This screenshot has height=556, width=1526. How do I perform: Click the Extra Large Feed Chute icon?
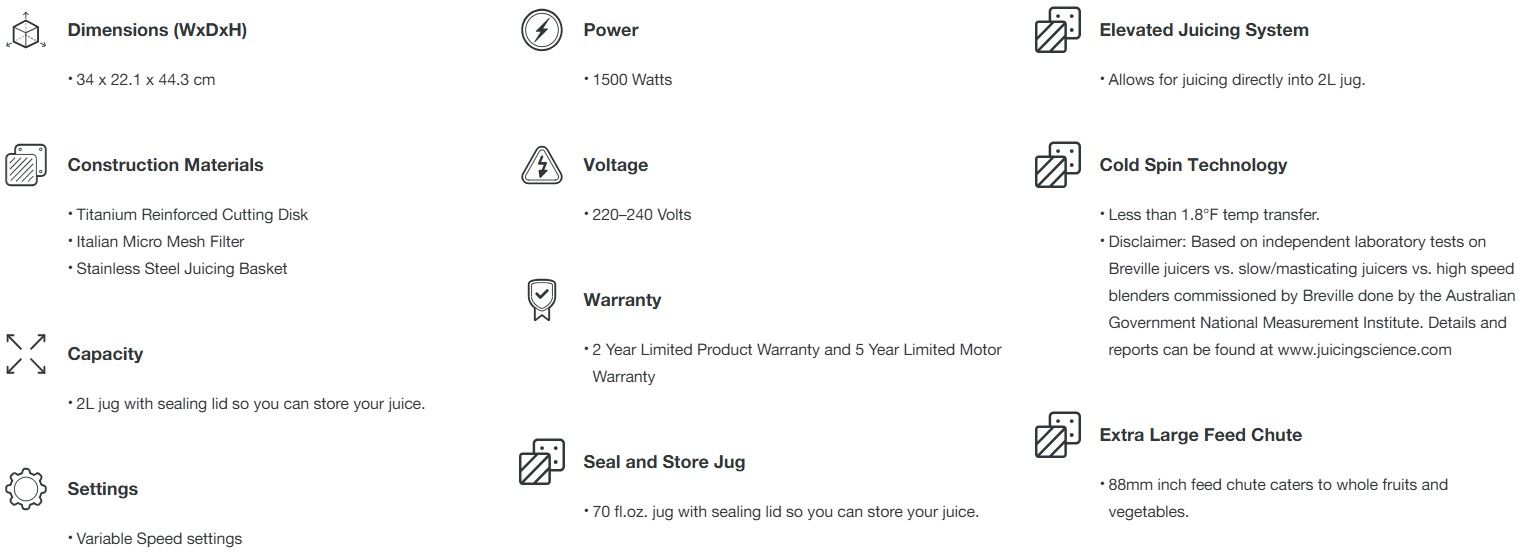tap(1057, 435)
